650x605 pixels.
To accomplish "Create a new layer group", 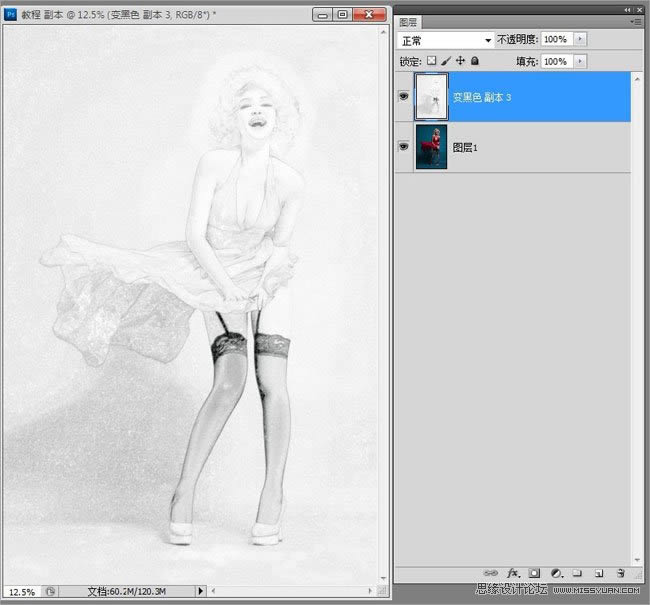I will pos(577,573).
